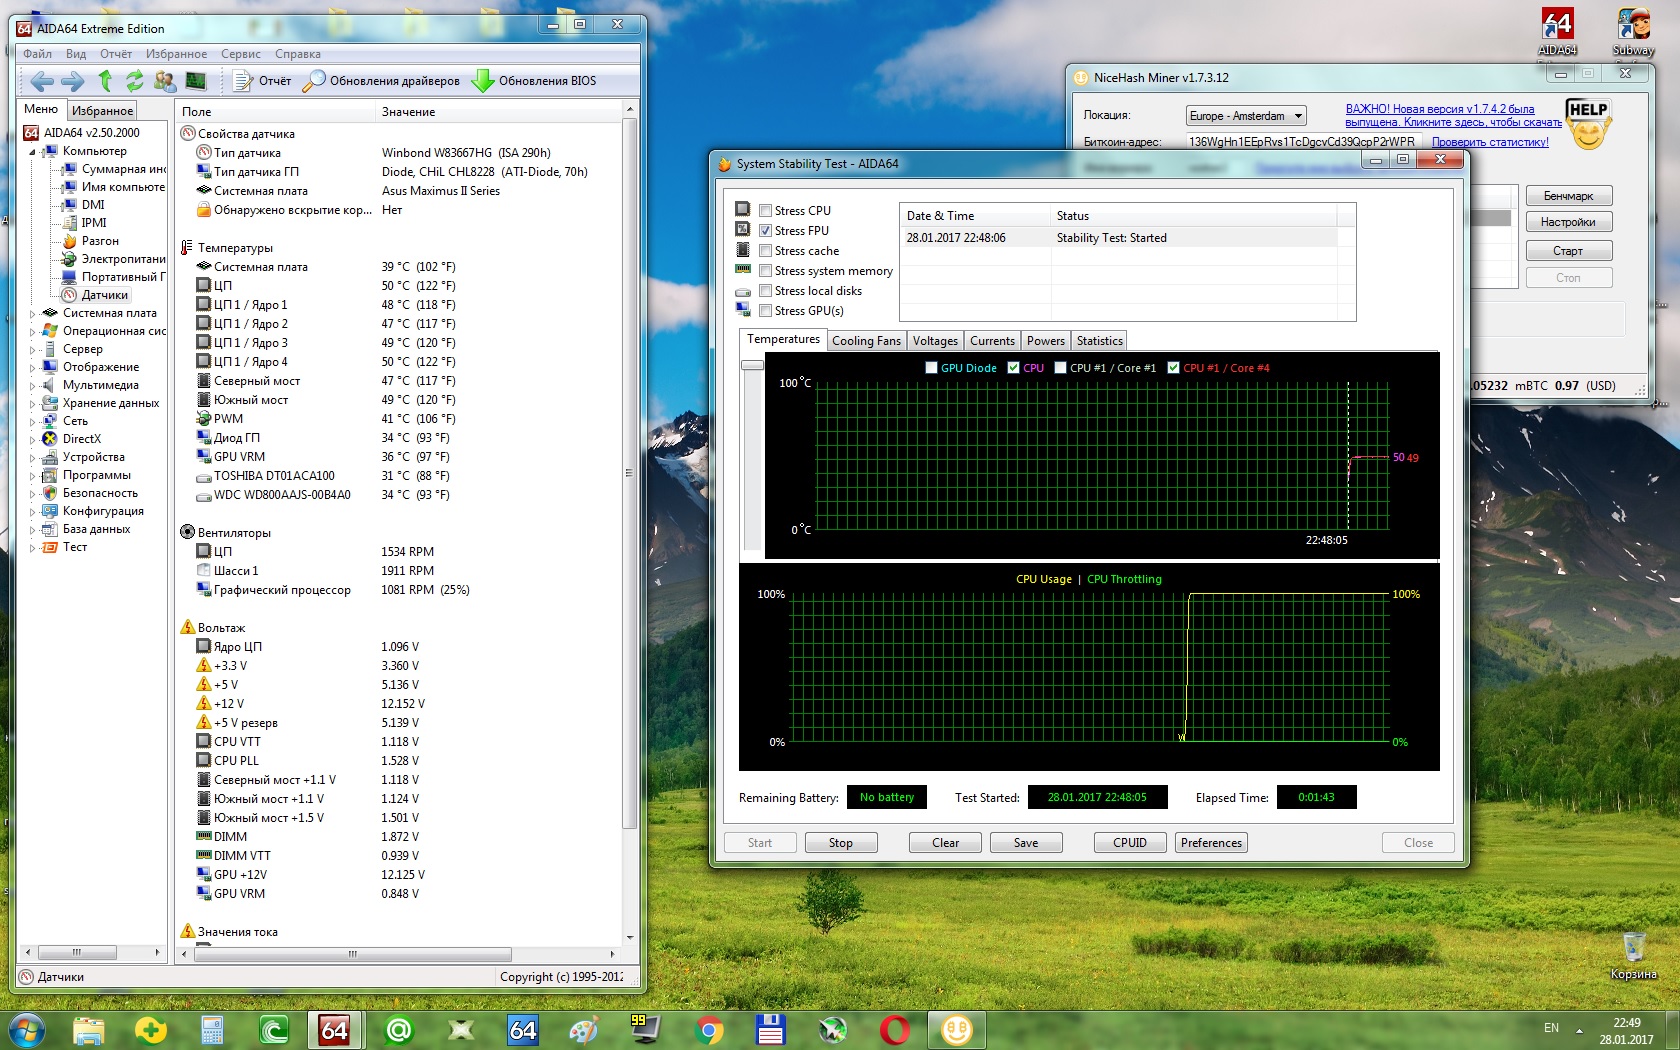The height and width of the screenshot is (1050, 1680).
Task: Refresh AIDA64 with the green arrows icon
Action: (134, 81)
